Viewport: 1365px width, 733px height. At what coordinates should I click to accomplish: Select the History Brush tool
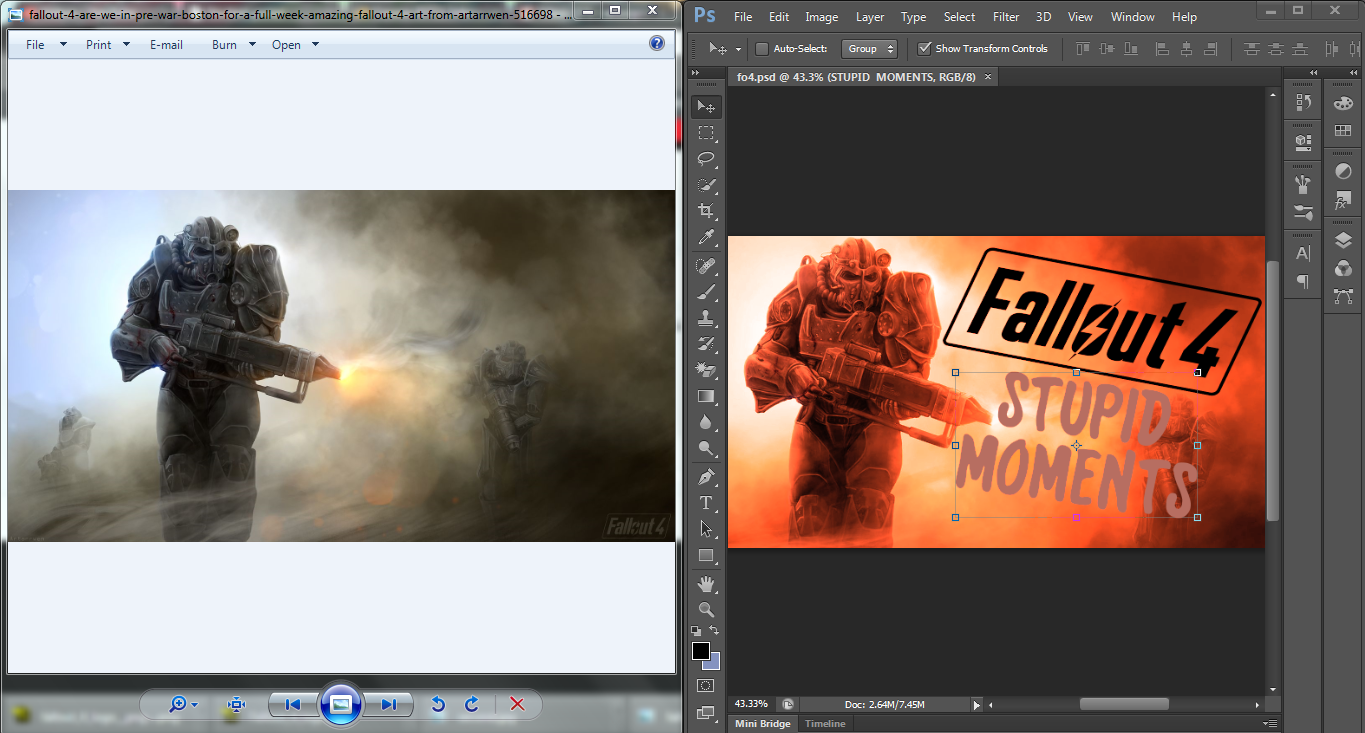tap(706, 344)
